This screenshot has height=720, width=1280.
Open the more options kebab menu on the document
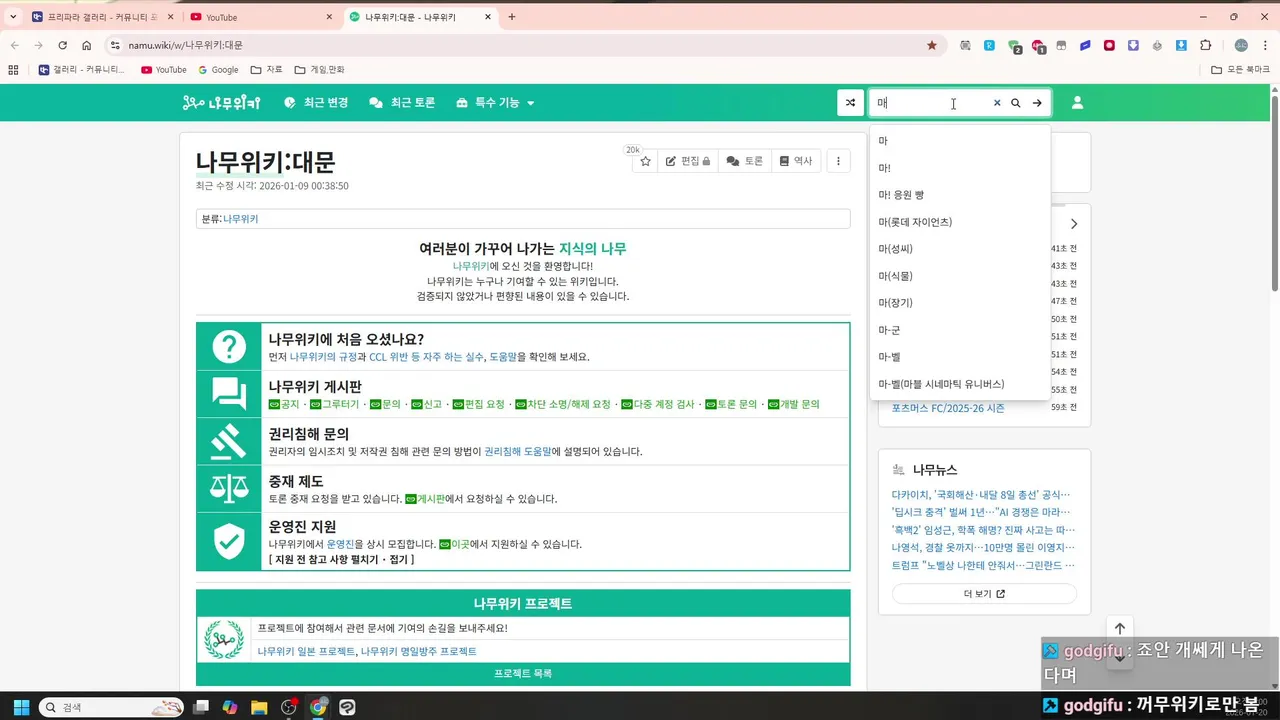838,161
